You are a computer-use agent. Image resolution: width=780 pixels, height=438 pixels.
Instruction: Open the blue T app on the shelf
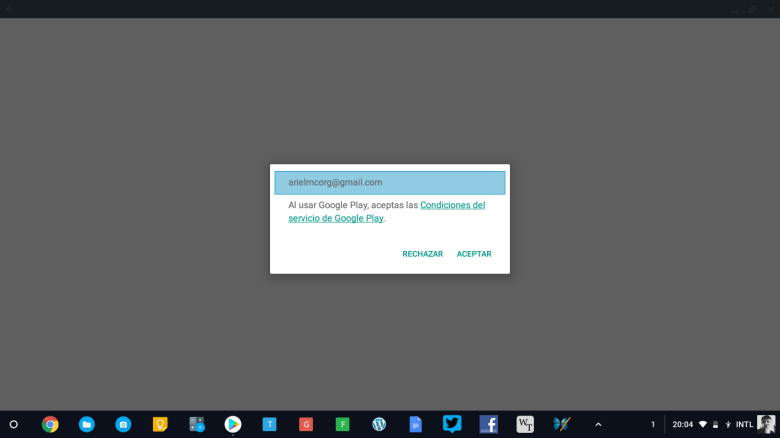click(270, 425)
